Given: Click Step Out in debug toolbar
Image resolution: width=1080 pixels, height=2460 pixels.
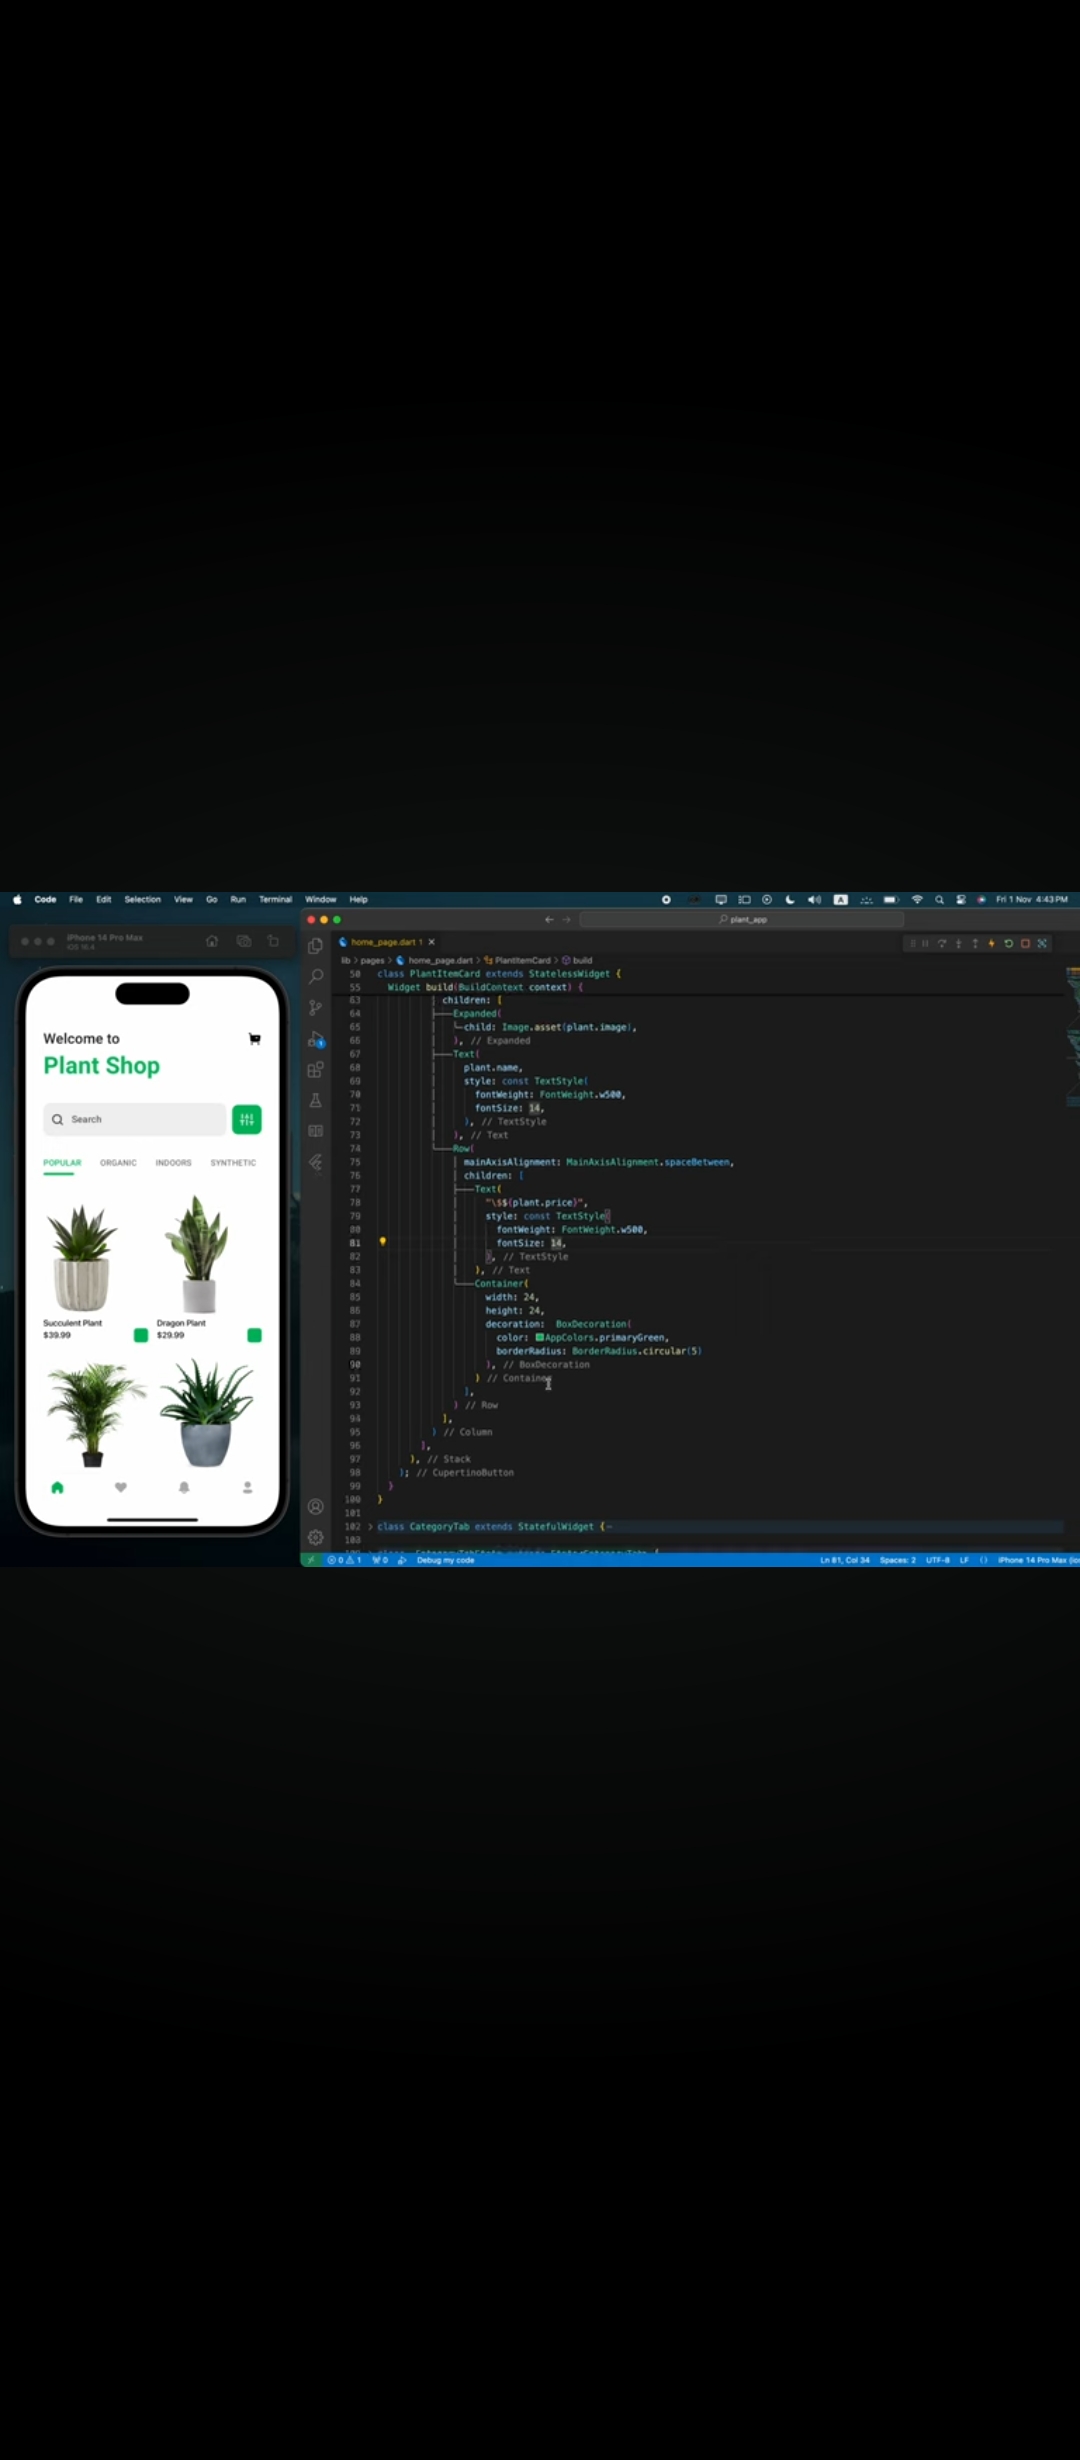Looking at the screenshot, I should click(x=975, y=943).
